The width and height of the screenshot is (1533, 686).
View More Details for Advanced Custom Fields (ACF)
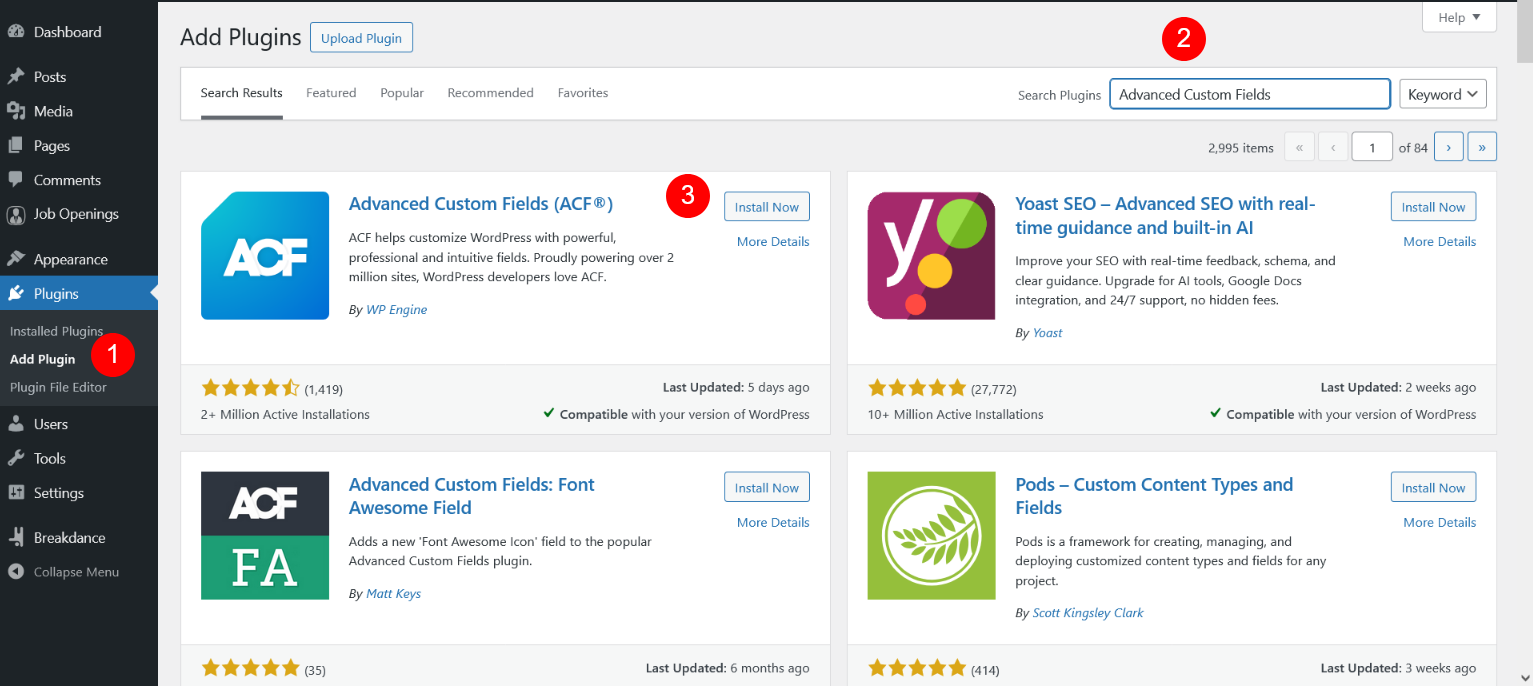tap(773, 242)
